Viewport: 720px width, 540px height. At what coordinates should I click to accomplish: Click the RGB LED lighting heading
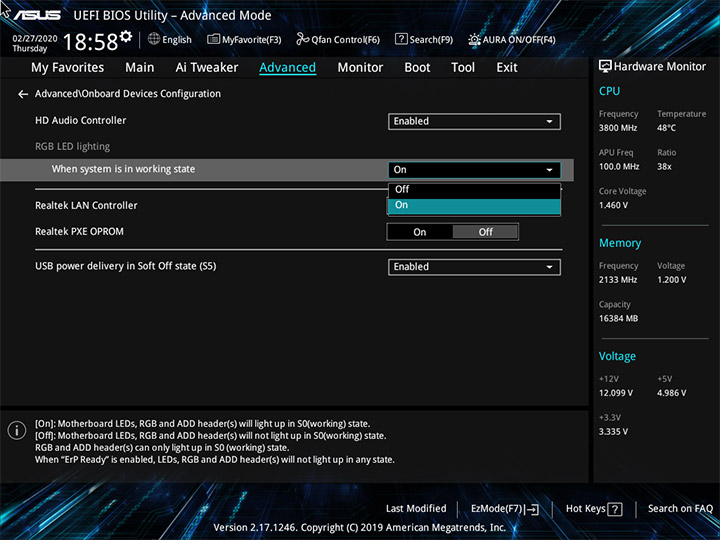pyautogui.click(x=72, y=146)
